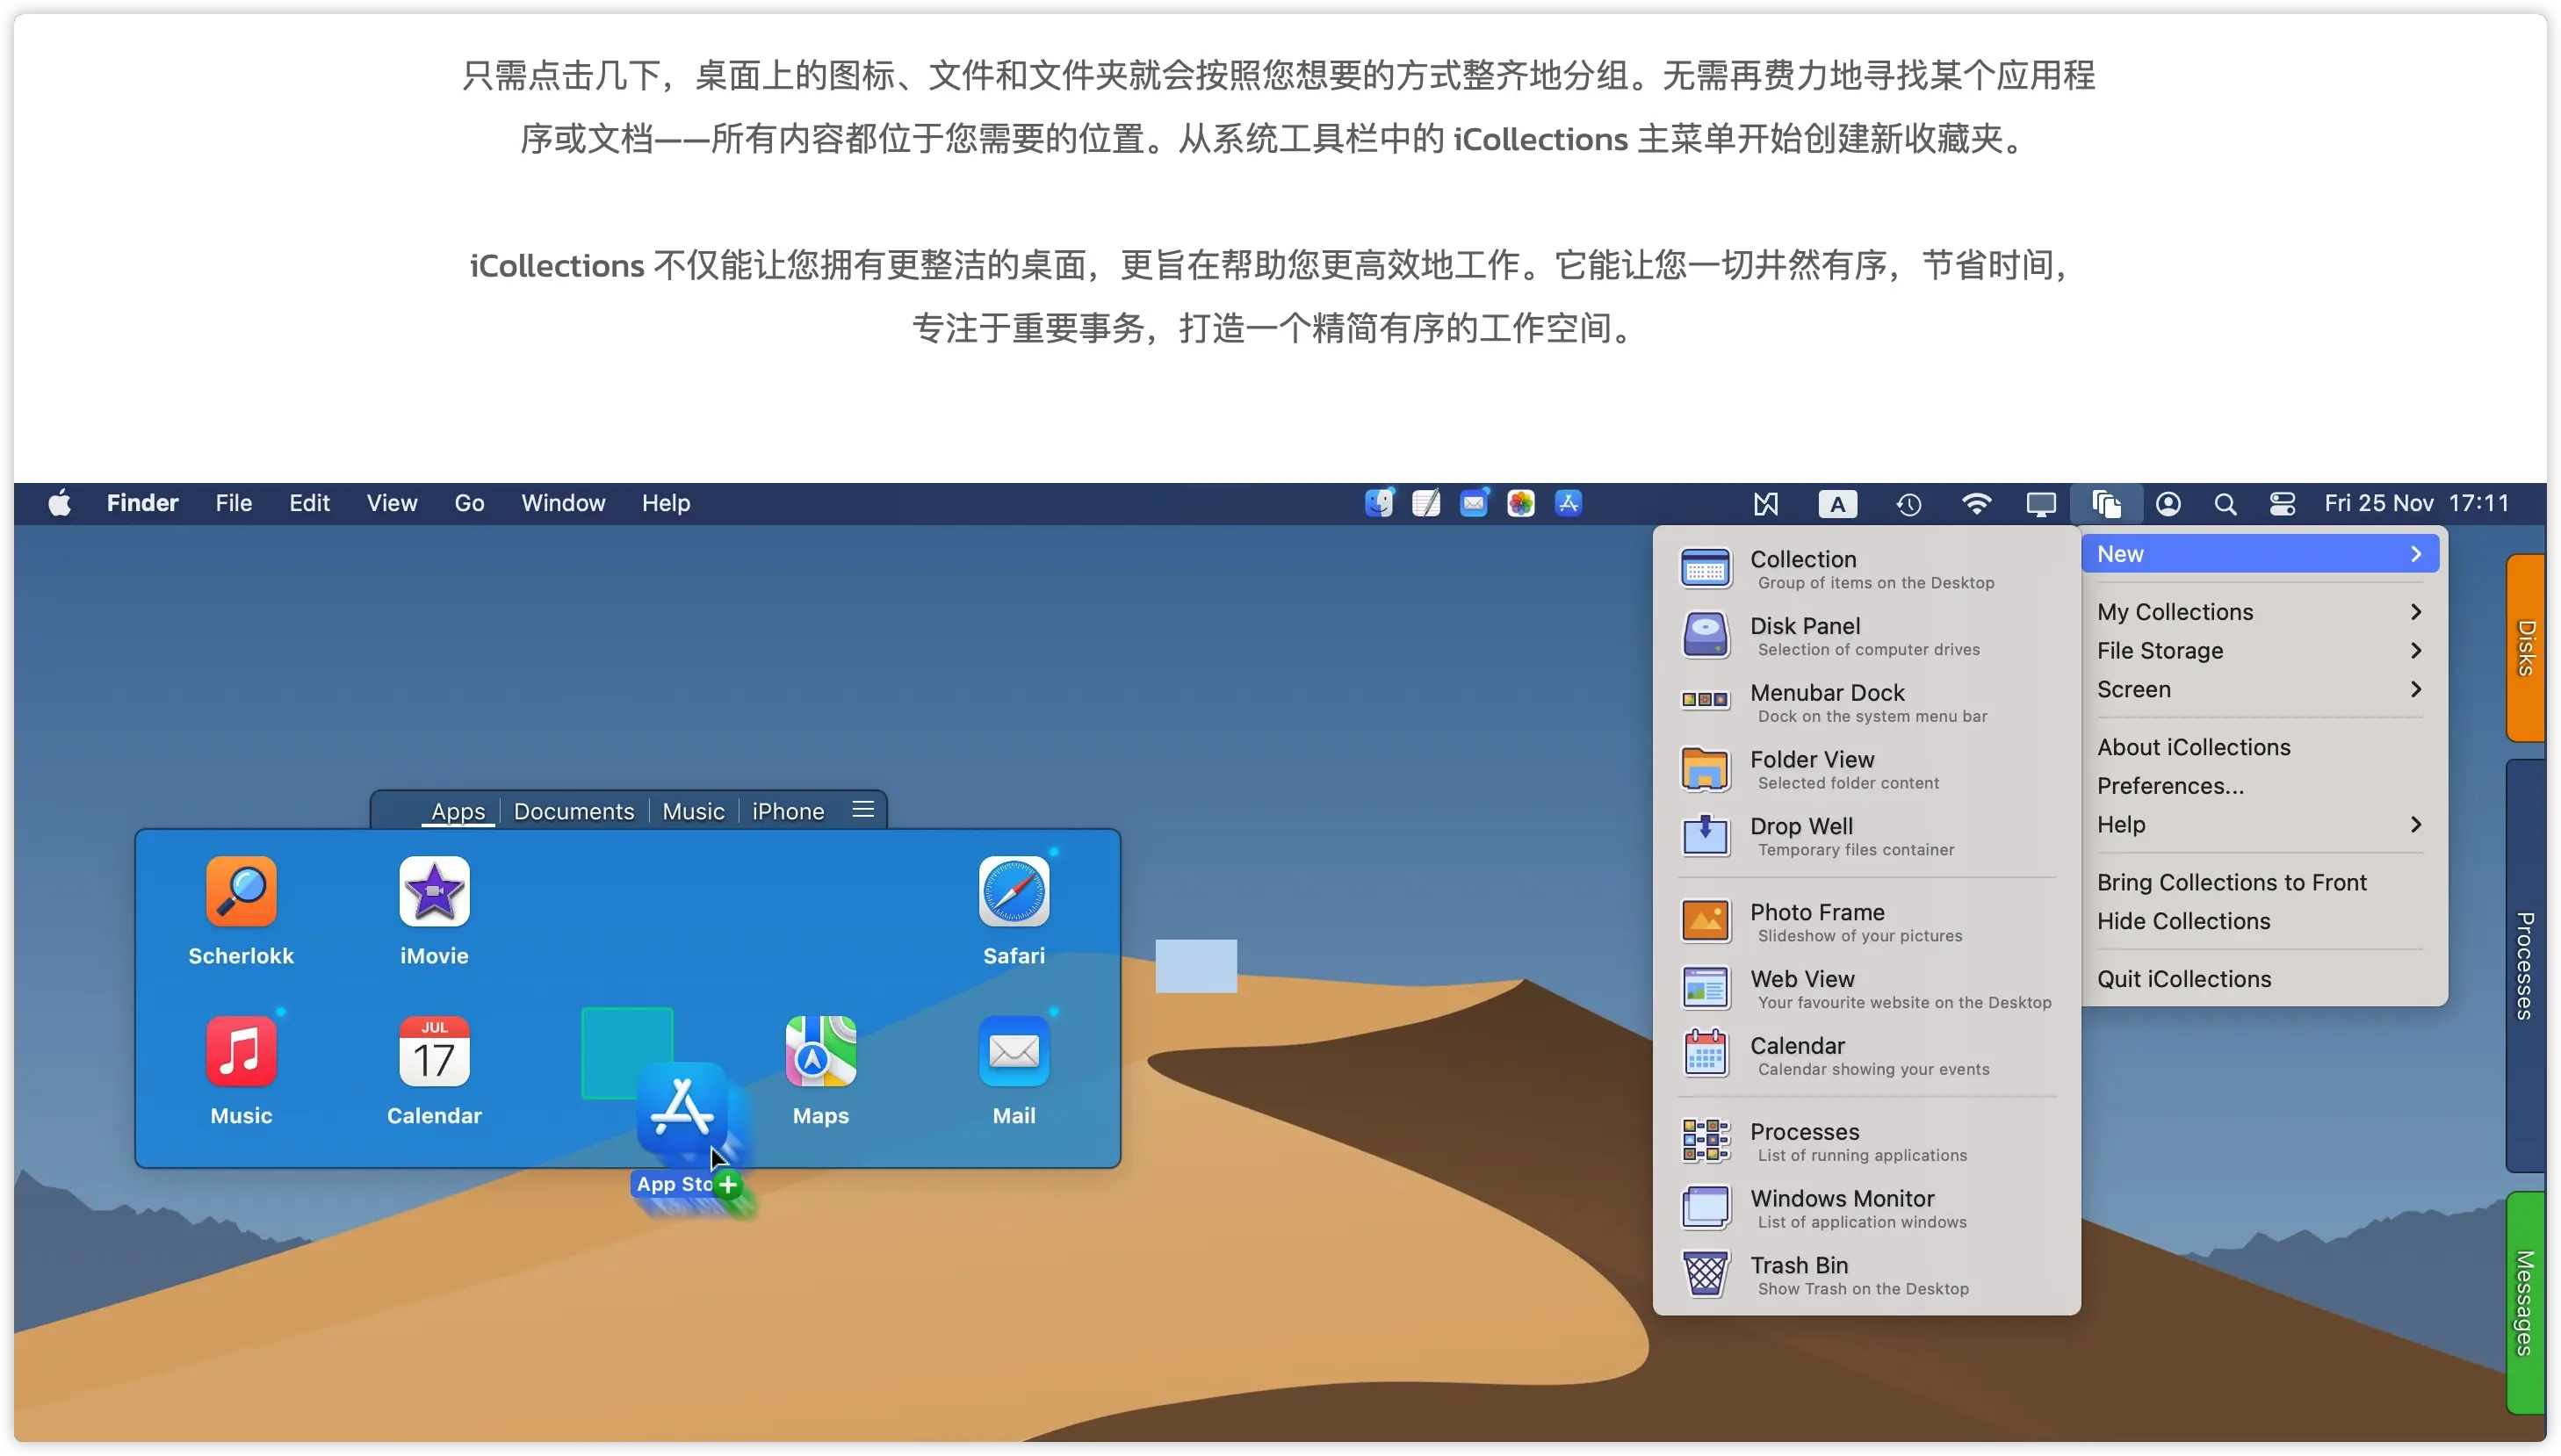Click the Finder icon in menubar dock
Image resolution: width=2561 pixels, height=1456 pixels.
(1378, 503)
